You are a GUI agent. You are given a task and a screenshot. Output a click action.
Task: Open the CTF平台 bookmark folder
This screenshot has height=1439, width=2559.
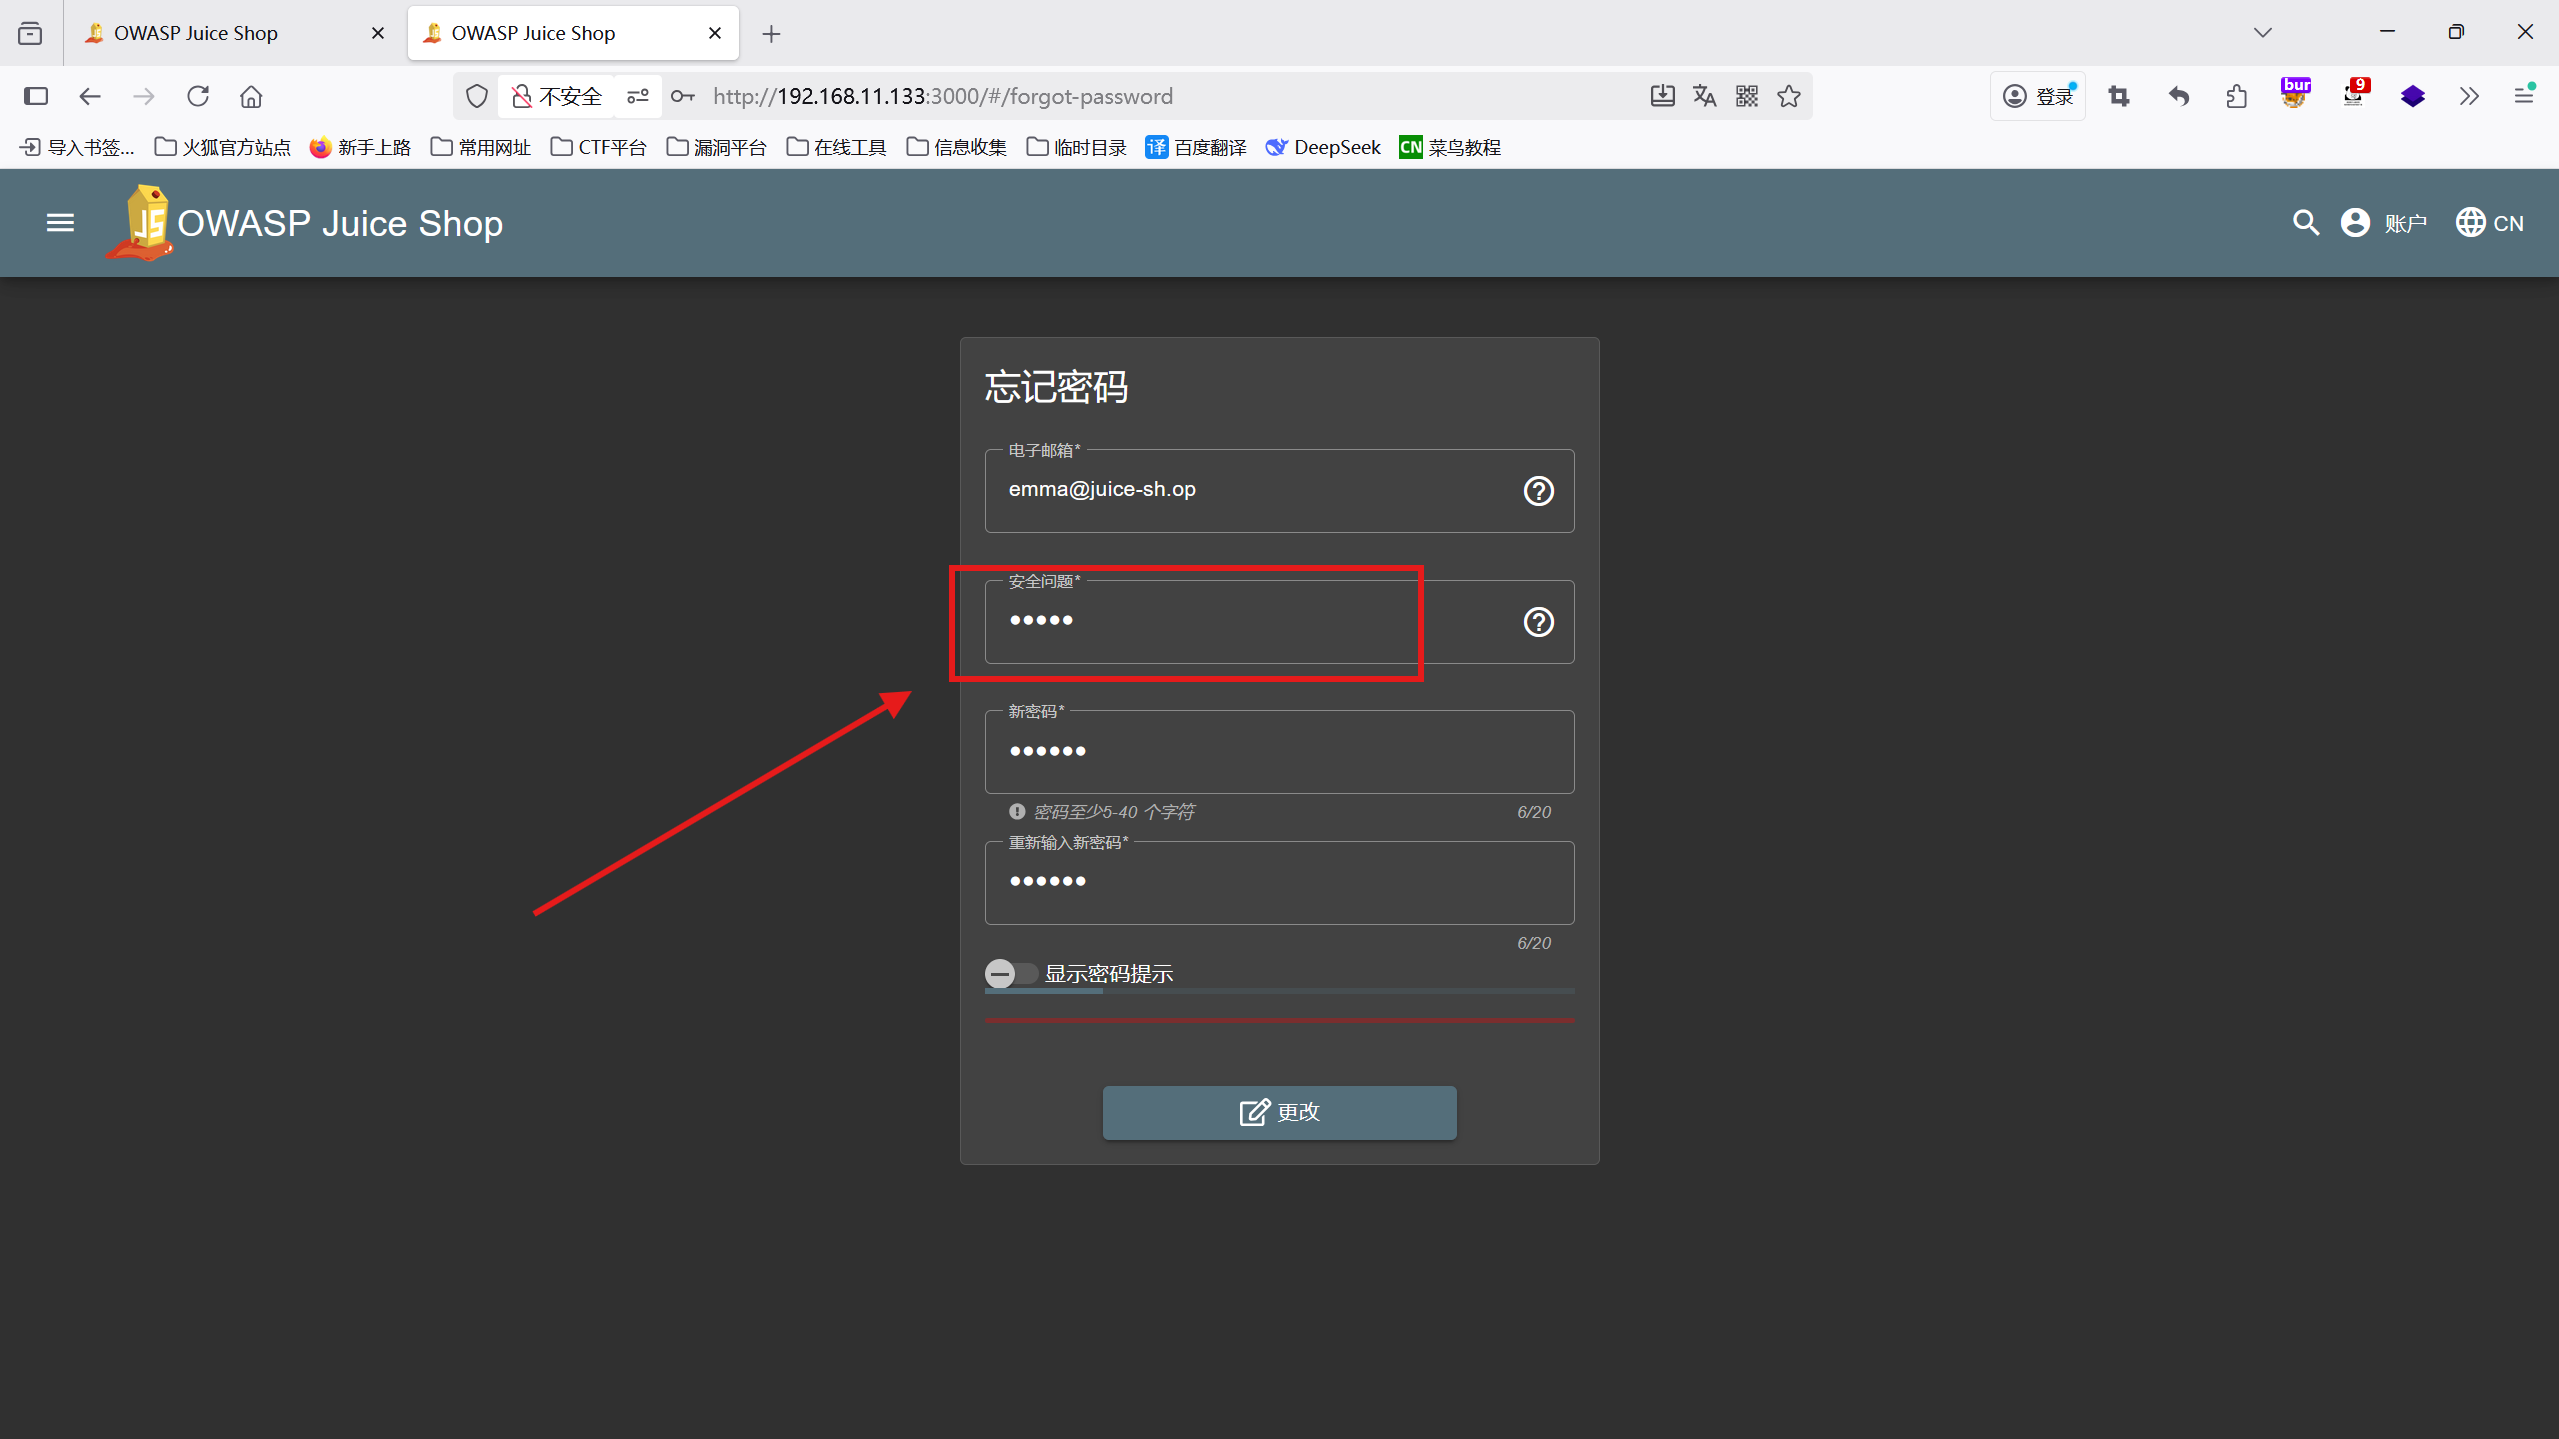tap(598, 147)
